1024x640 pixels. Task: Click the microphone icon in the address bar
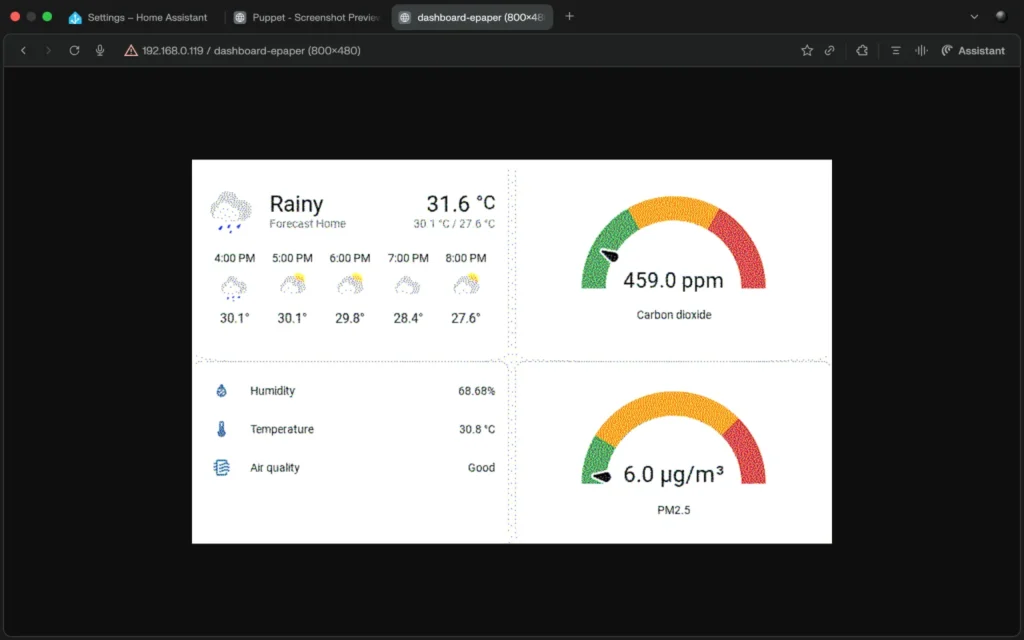coord(100,50)
